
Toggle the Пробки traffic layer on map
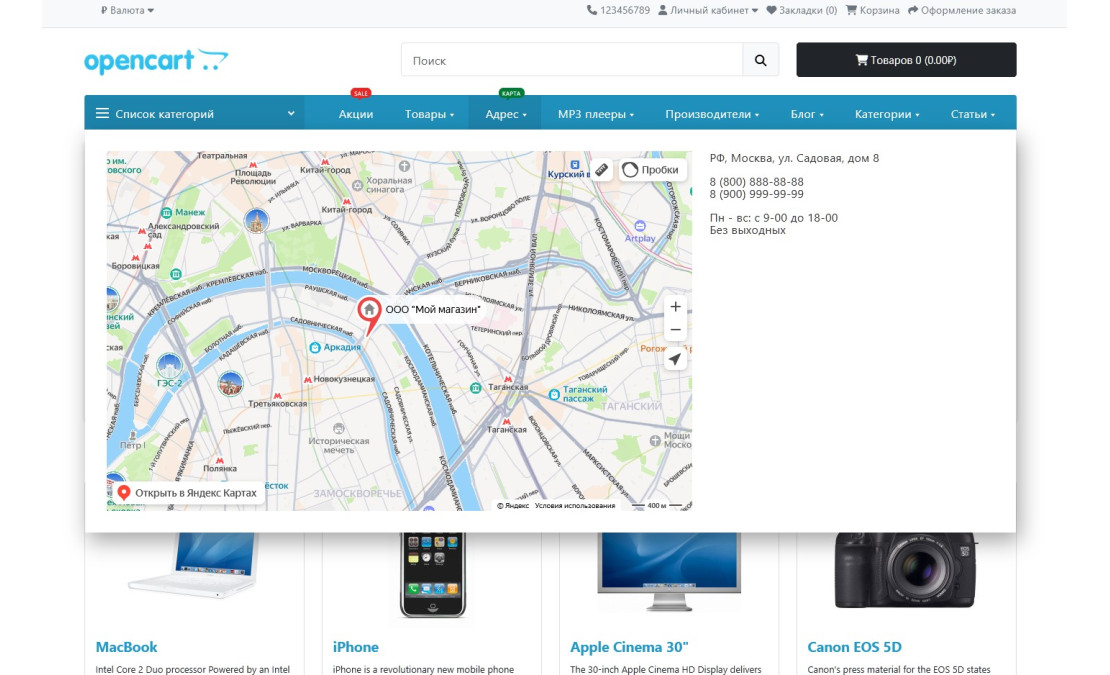click(651, 169)
